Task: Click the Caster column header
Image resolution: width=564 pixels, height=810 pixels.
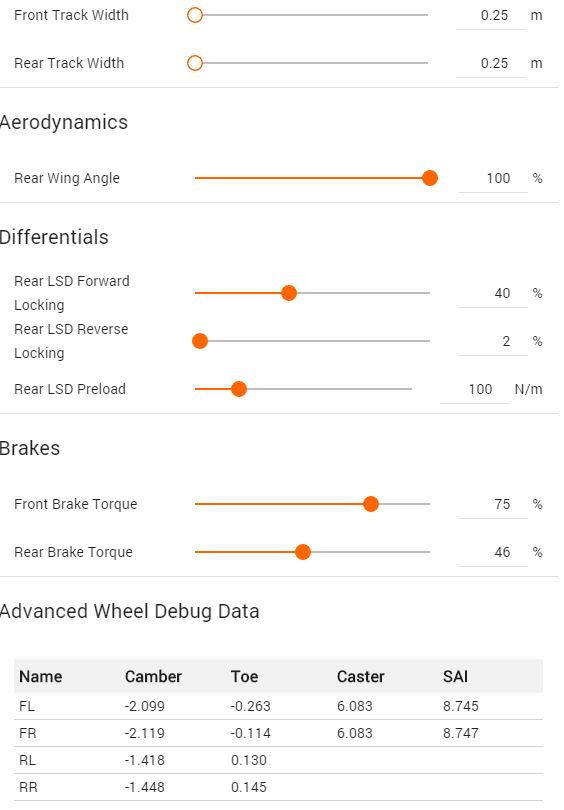Action: [361, 676]
